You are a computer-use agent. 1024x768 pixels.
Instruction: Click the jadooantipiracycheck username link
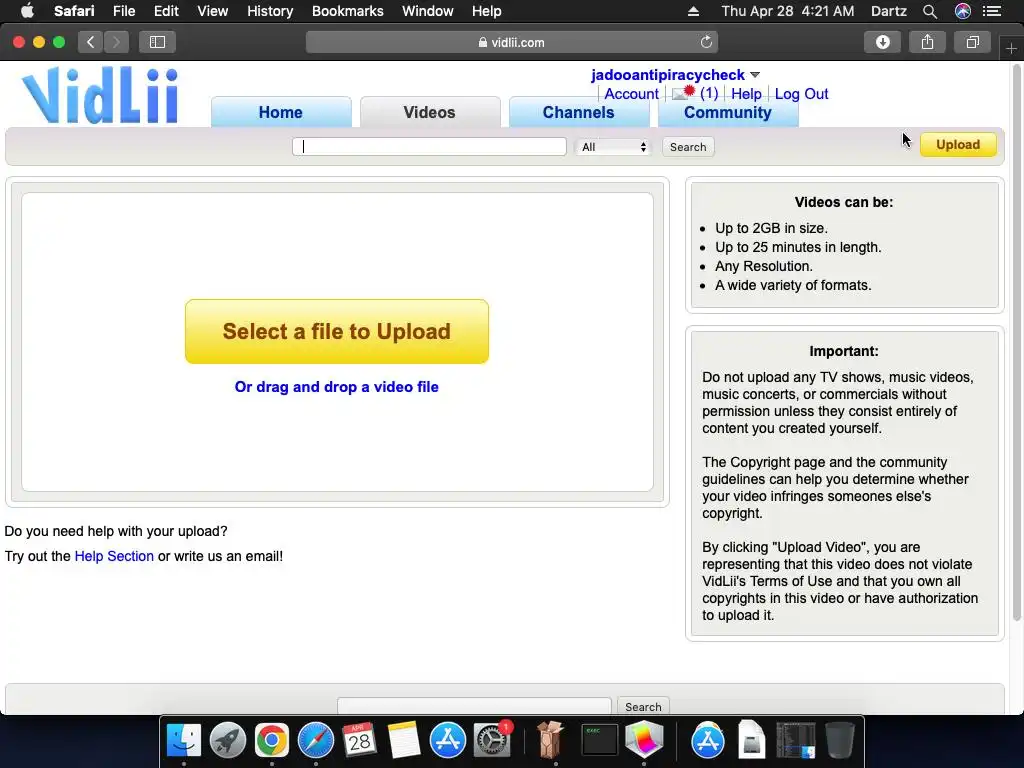tap(667, 75)
